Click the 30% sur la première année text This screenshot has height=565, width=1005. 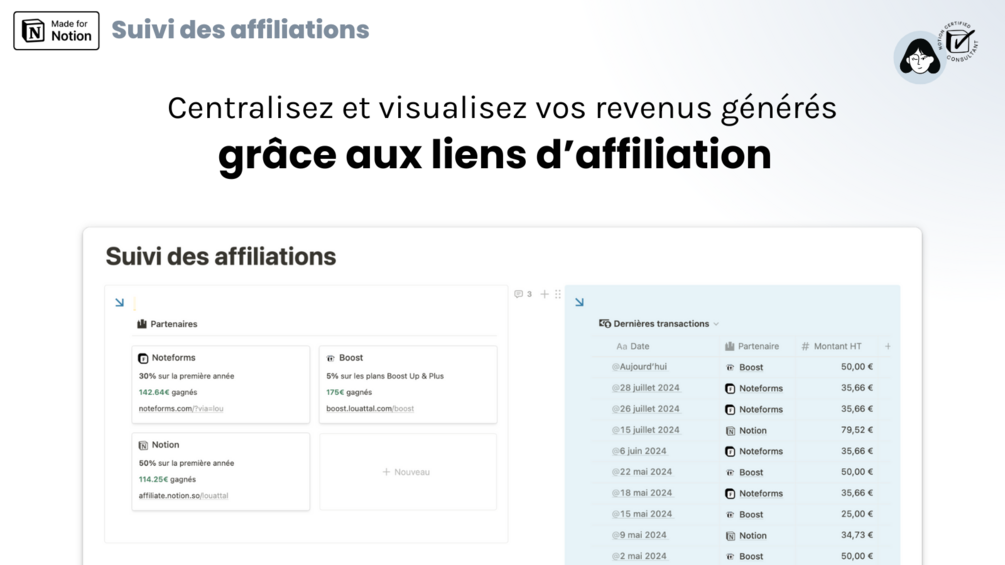click(187, 377)
